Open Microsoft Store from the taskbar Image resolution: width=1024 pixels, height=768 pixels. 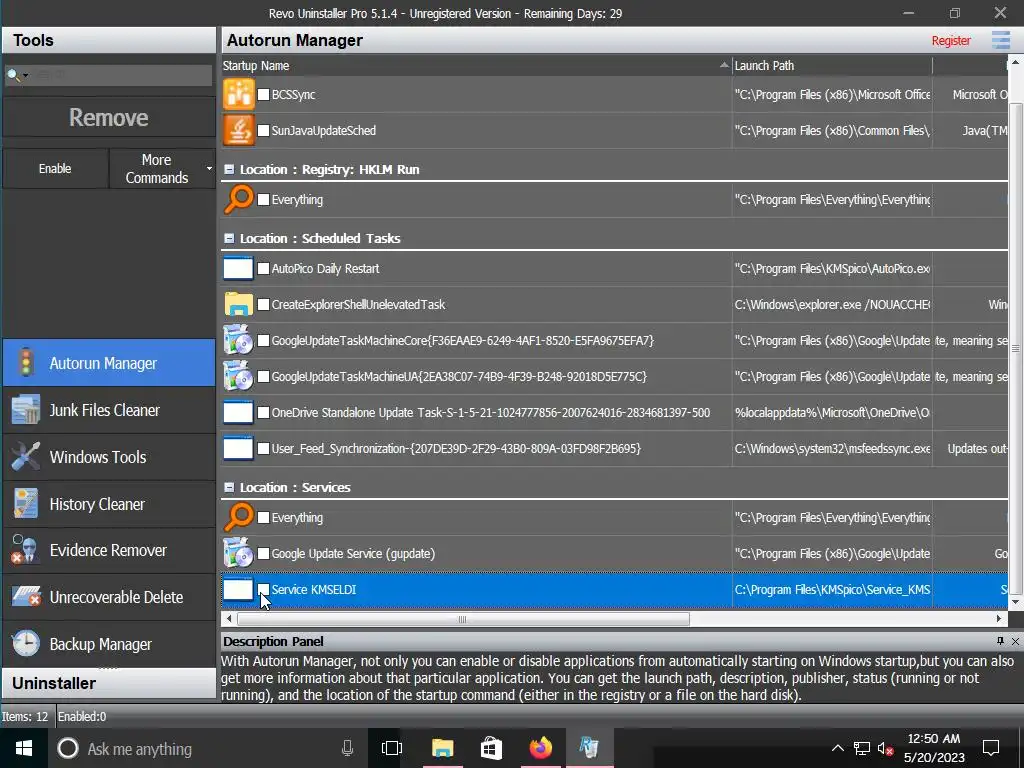[x=491, y=748]
